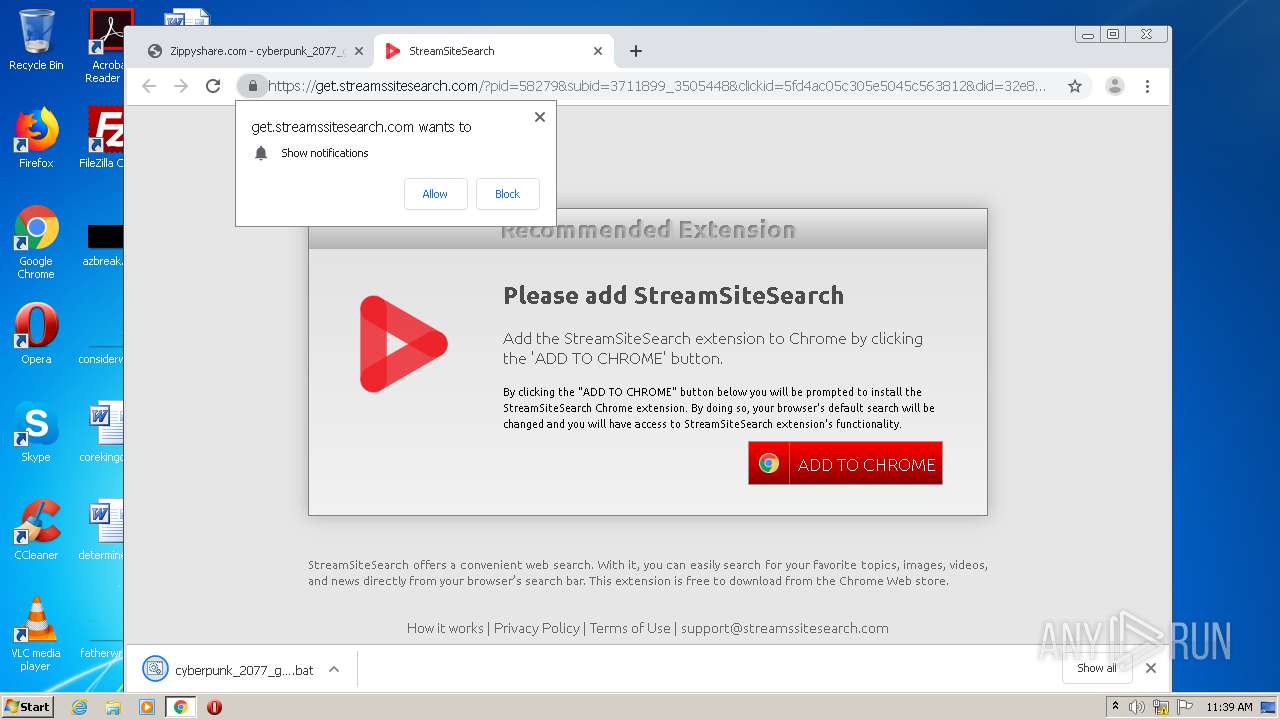The width and height of the screenshot is (1280, 720).
Task: Click the Chrome taskbar button
Action: 180,707
